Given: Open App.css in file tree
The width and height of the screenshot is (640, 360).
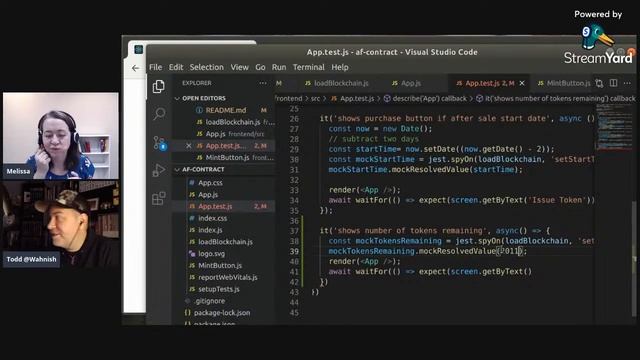Looking at the screenshot, I should [210, 183].
